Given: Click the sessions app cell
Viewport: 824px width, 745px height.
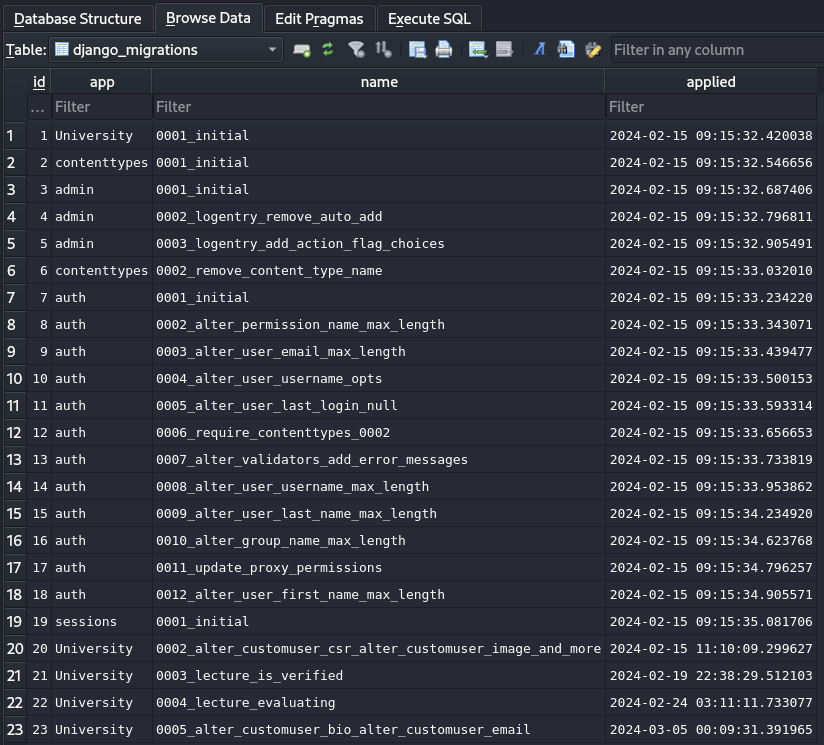Looking at the screenshot, I should tap(102, 622).
